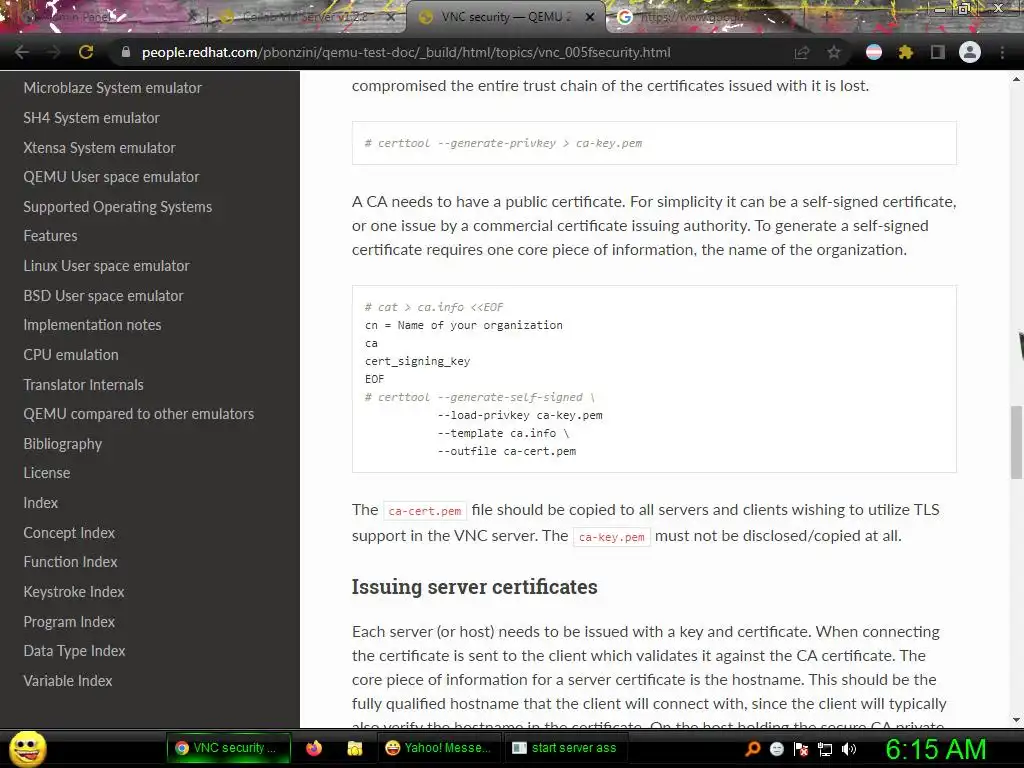Click the scrollbar down arrow
1024x768 pixels.
pos(1016,720)
